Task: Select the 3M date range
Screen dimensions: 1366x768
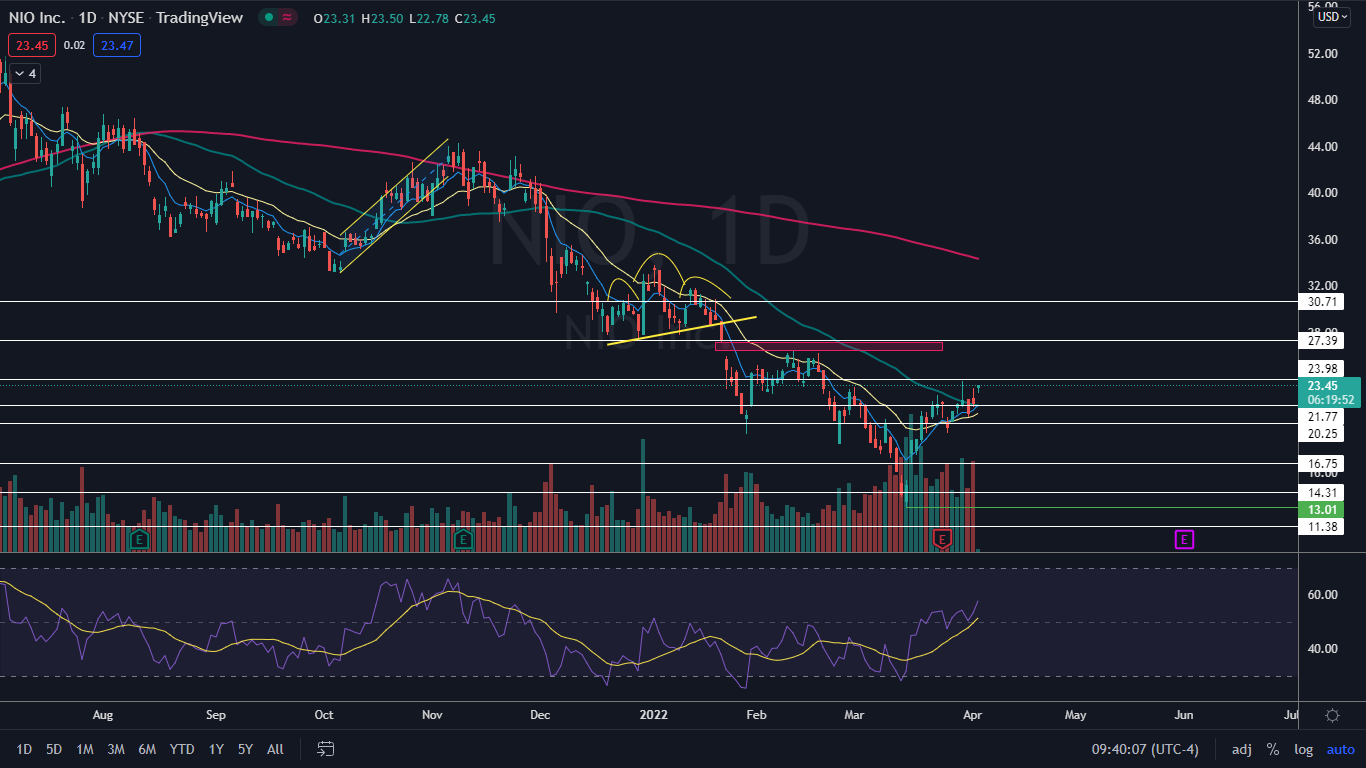Action: tap(116, 749)
